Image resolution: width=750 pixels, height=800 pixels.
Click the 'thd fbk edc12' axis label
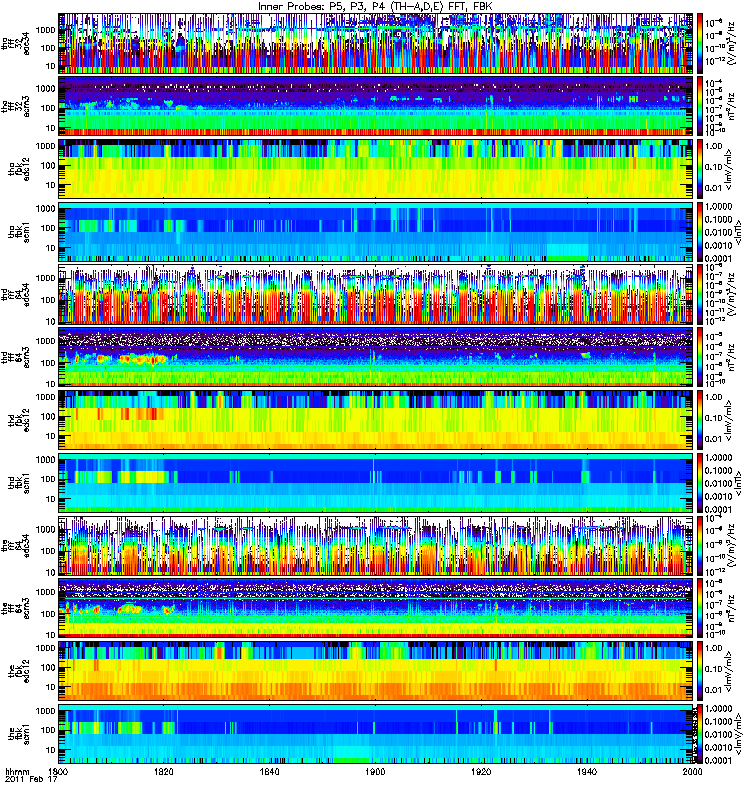(19, 420)
